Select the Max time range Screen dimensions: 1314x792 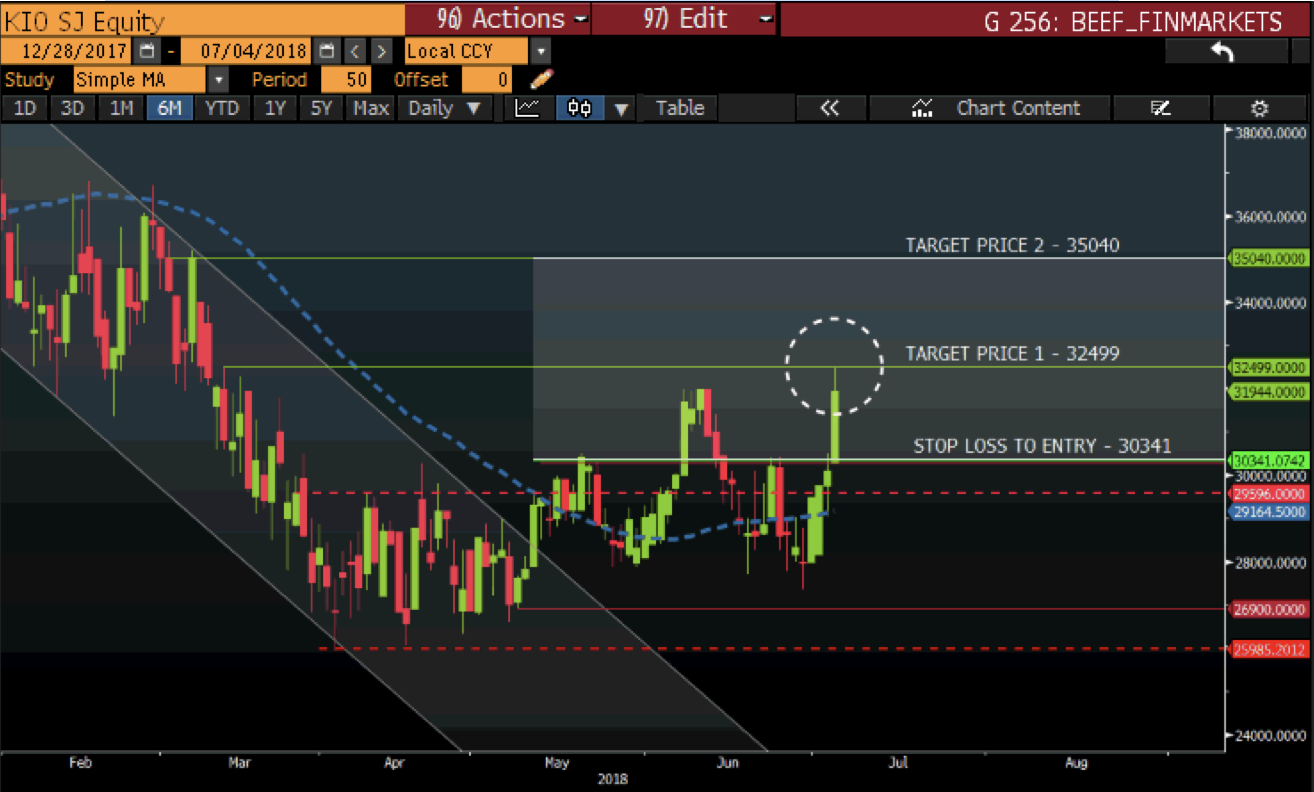[x=370, y=108]
